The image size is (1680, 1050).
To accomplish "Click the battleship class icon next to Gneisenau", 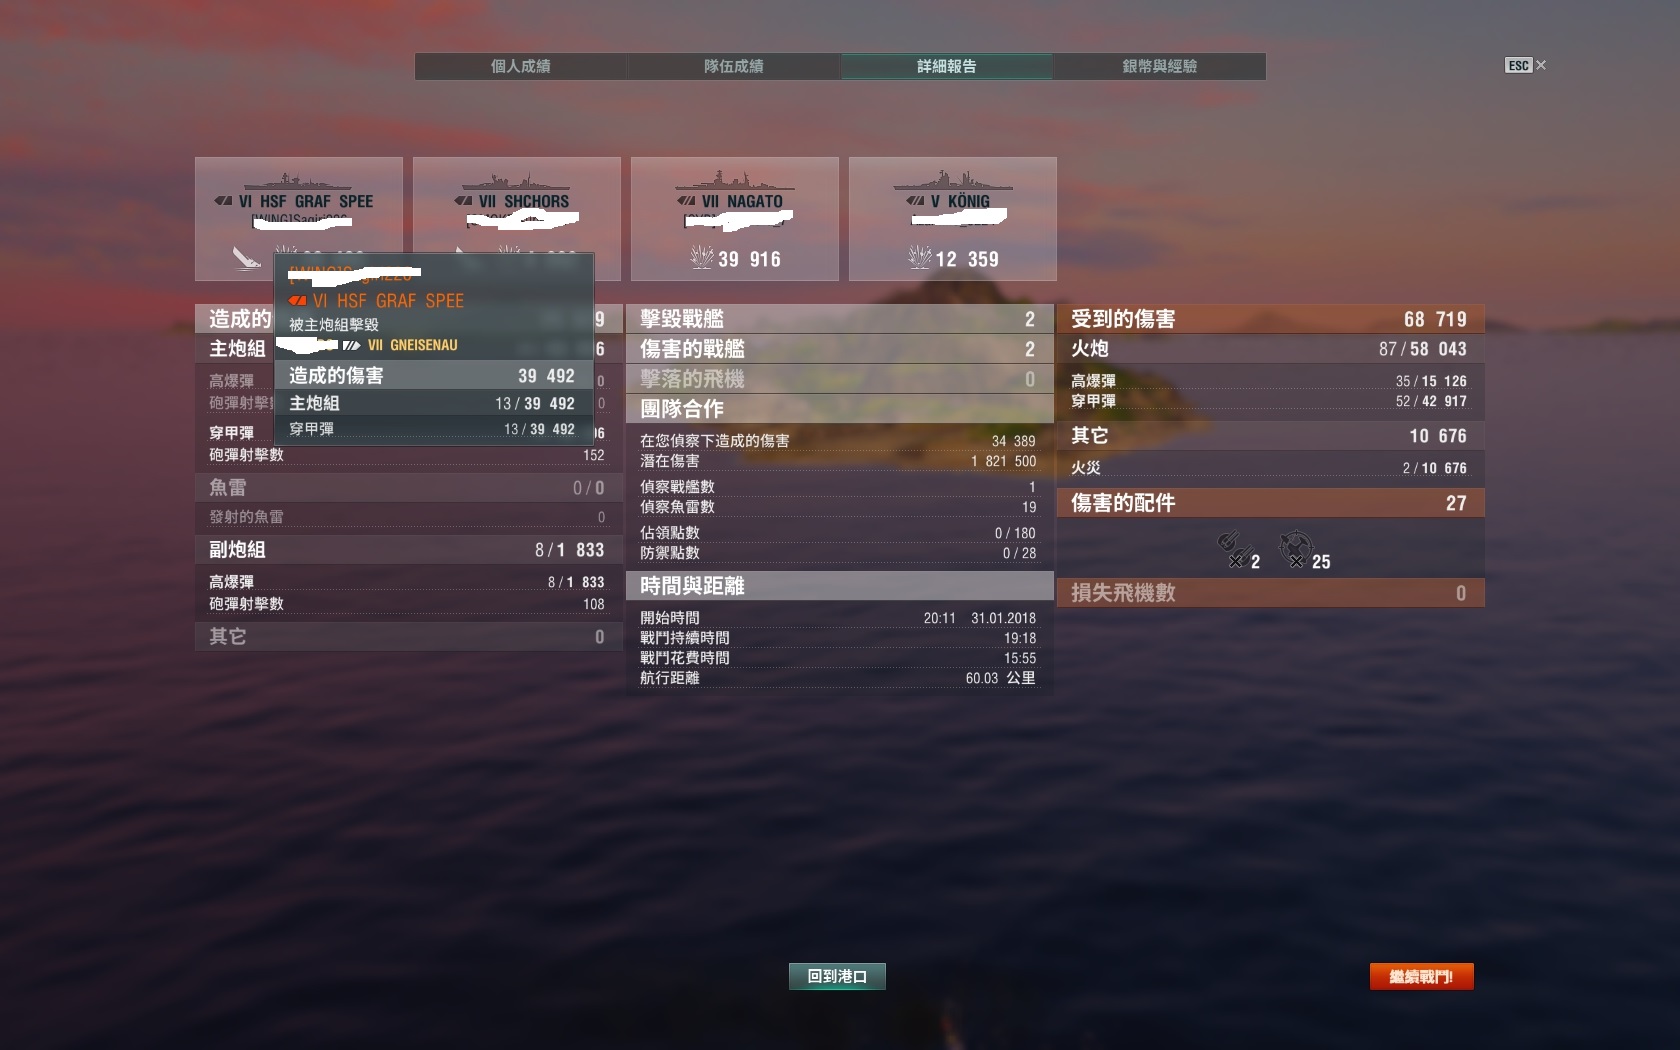I will click(x=351, y=345).
